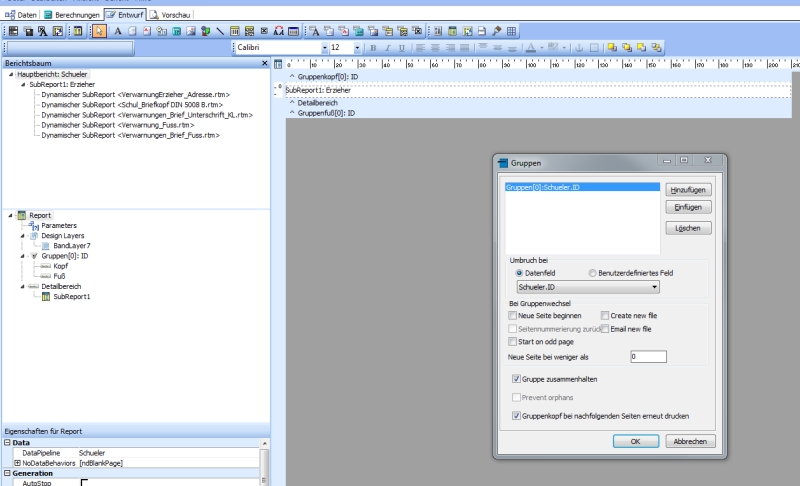Select the Shape component tool

click(x=206, y=31)
